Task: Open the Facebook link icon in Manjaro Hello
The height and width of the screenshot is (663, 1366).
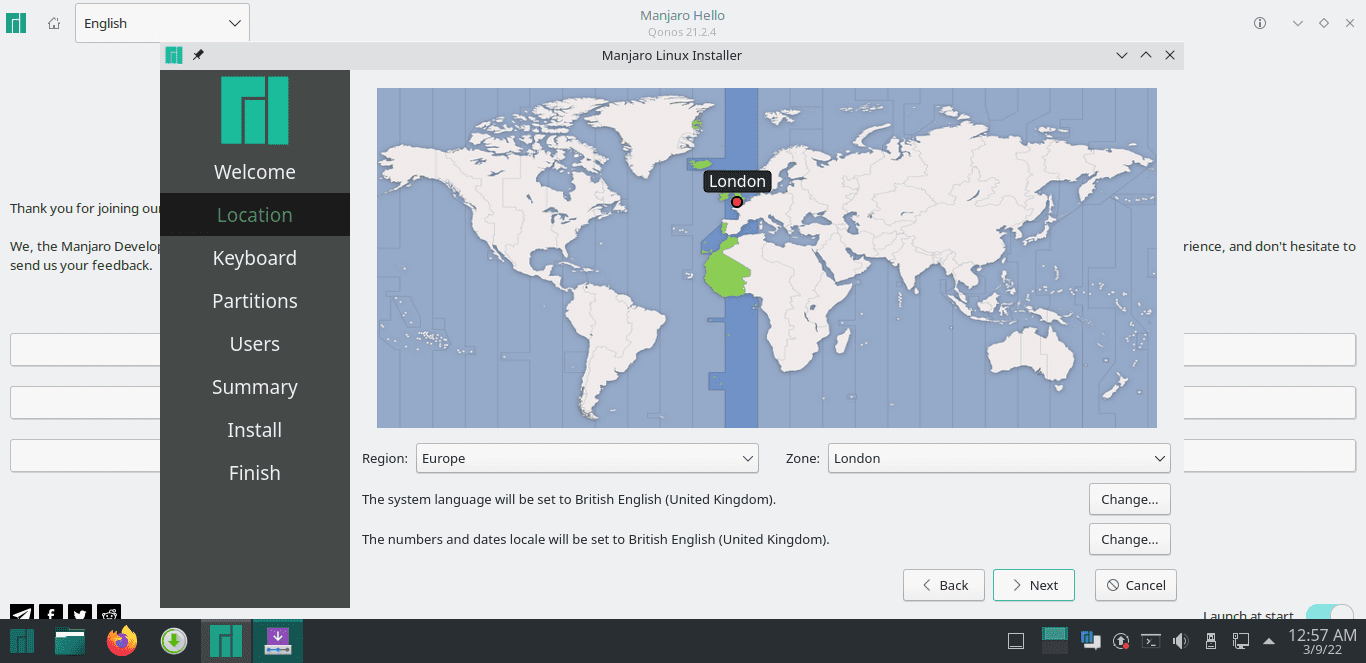Action: point(51,612)
